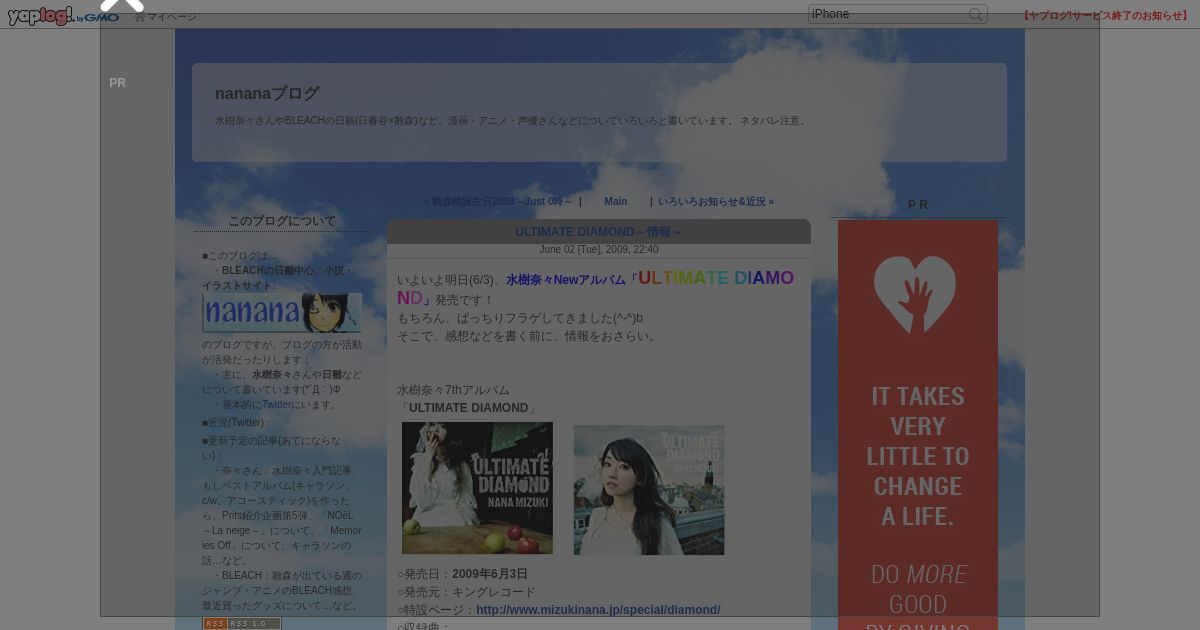
Task: Open the nananaブログ title
Action: point(267,93)
